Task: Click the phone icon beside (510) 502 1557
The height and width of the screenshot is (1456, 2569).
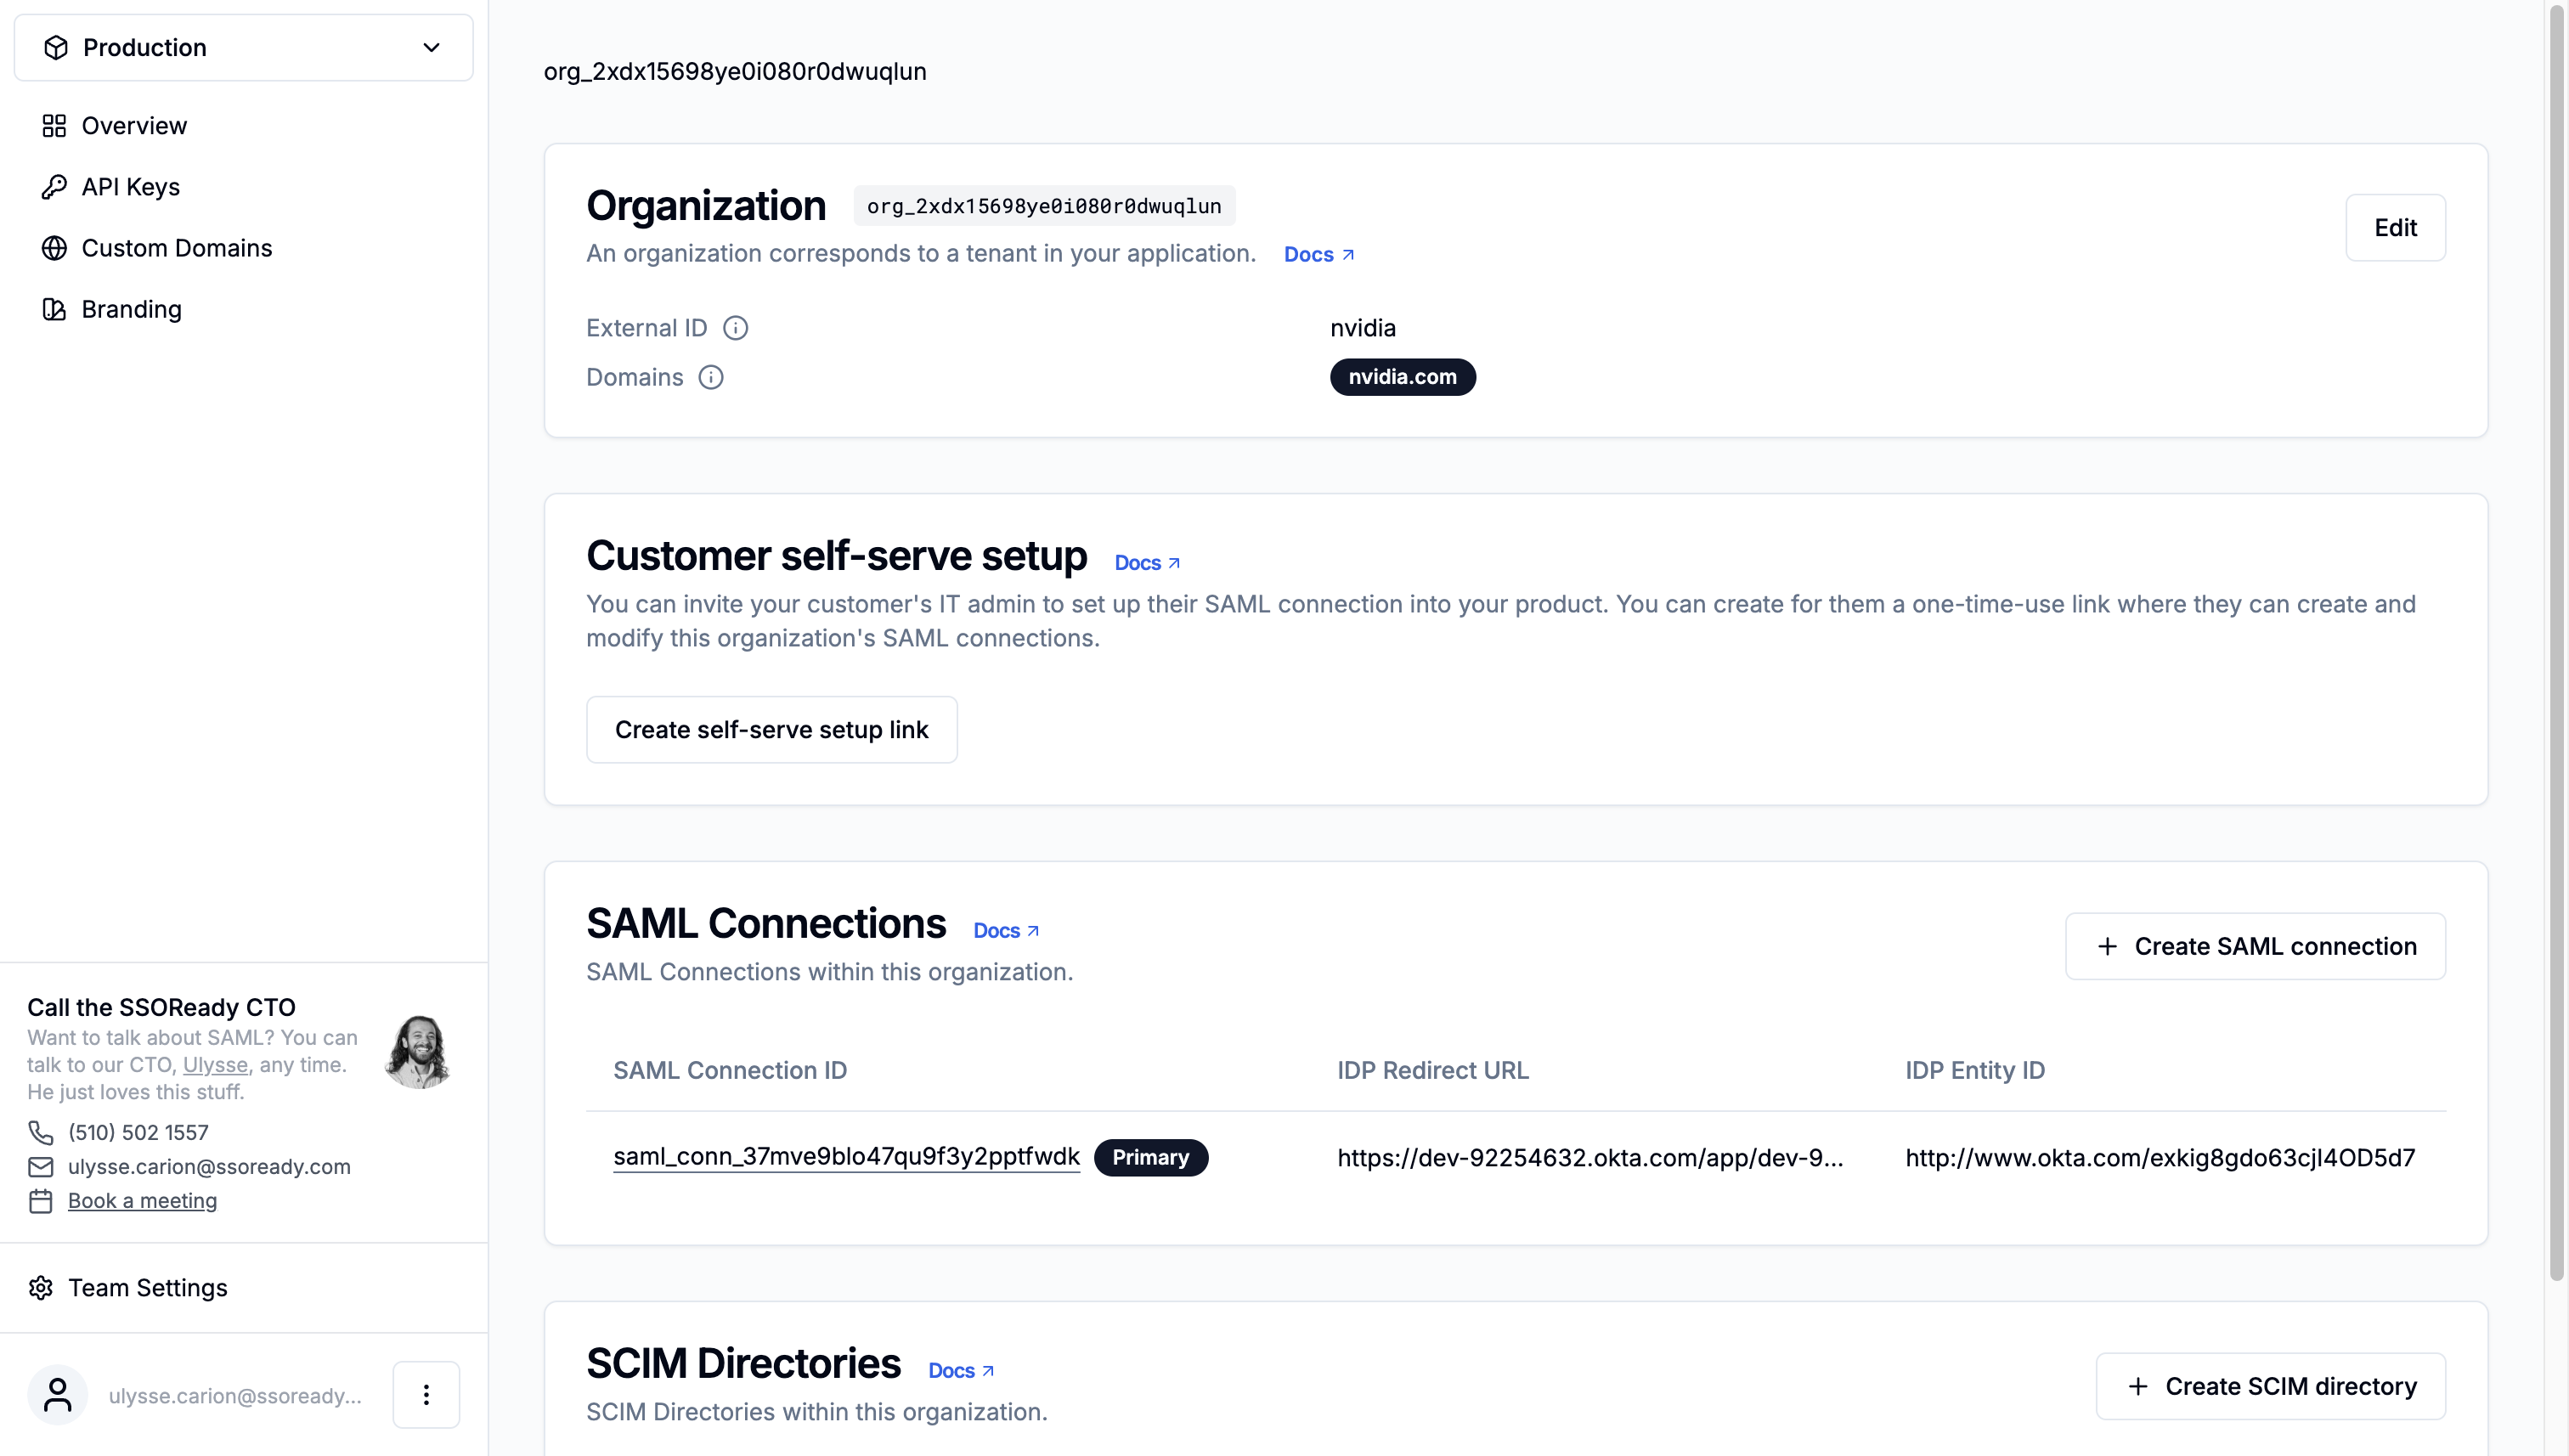Action: [41, 1132]
